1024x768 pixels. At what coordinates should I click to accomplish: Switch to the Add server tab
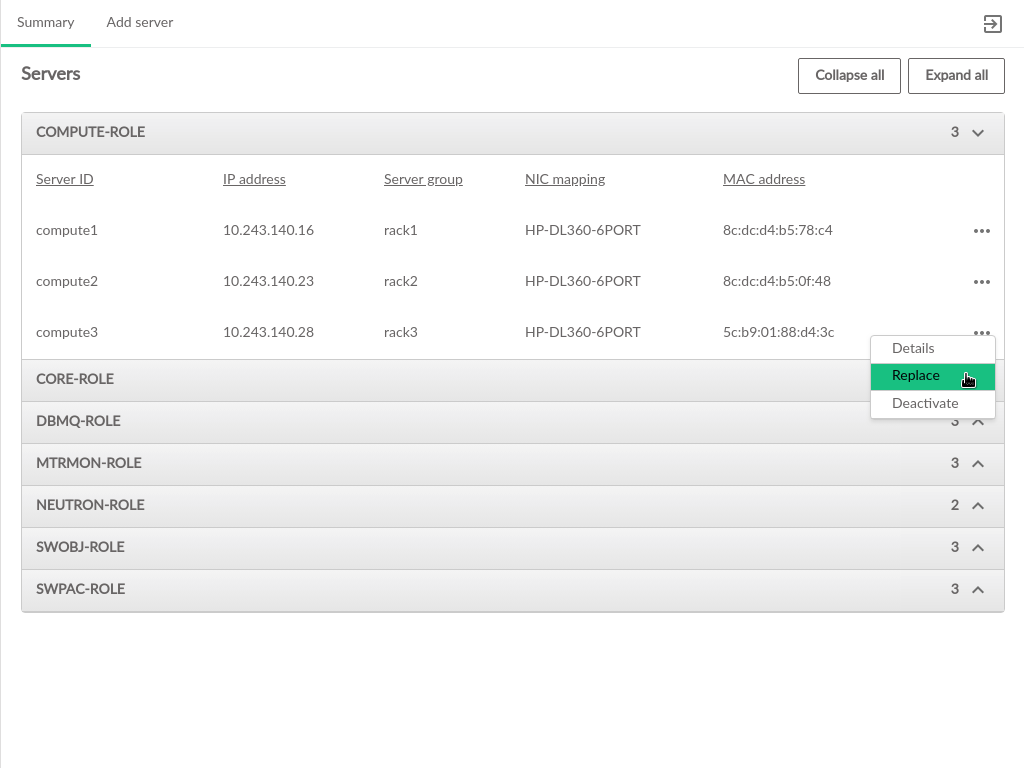(x=140, y=23)
